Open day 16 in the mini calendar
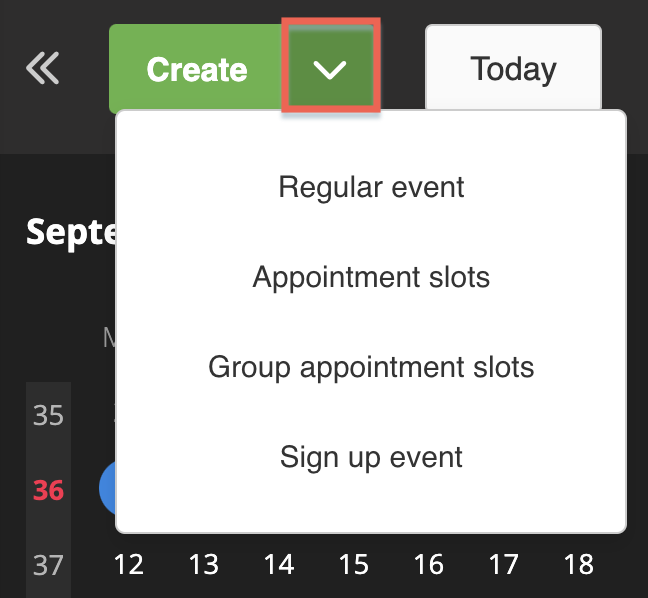The image size is (648, 598). 429,565
